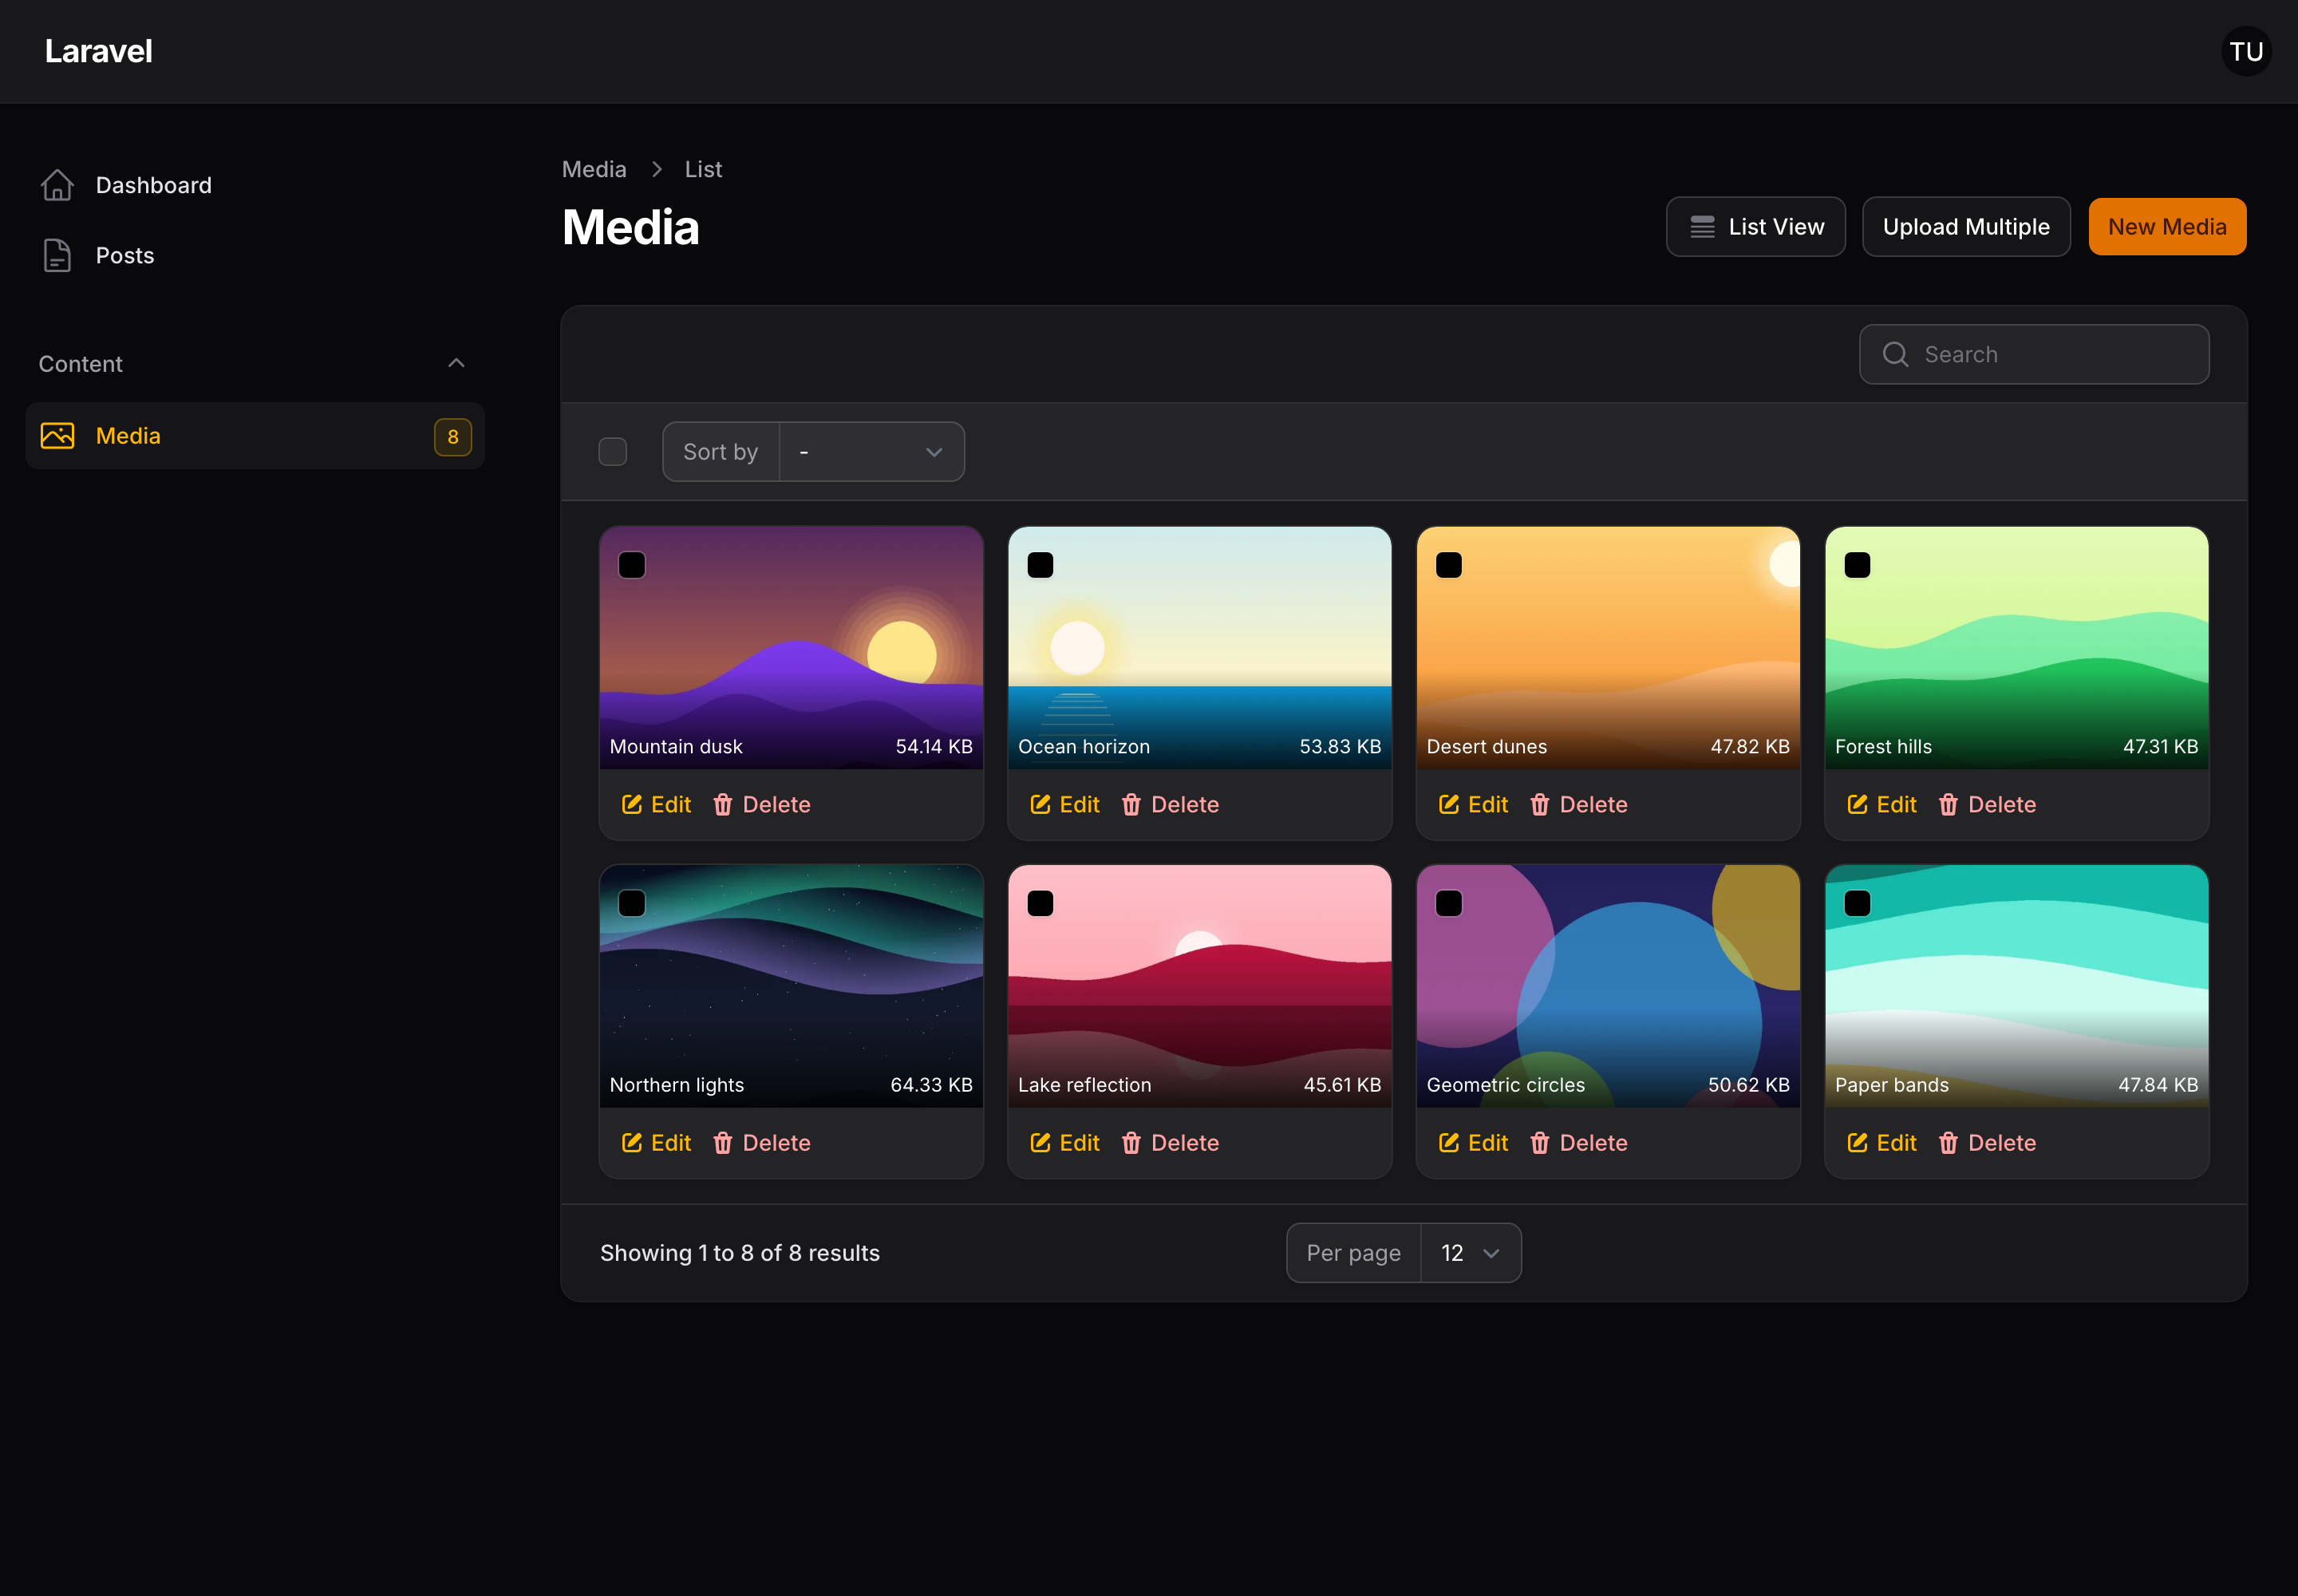Open the TU user avatar menu

click(2246, 51)
